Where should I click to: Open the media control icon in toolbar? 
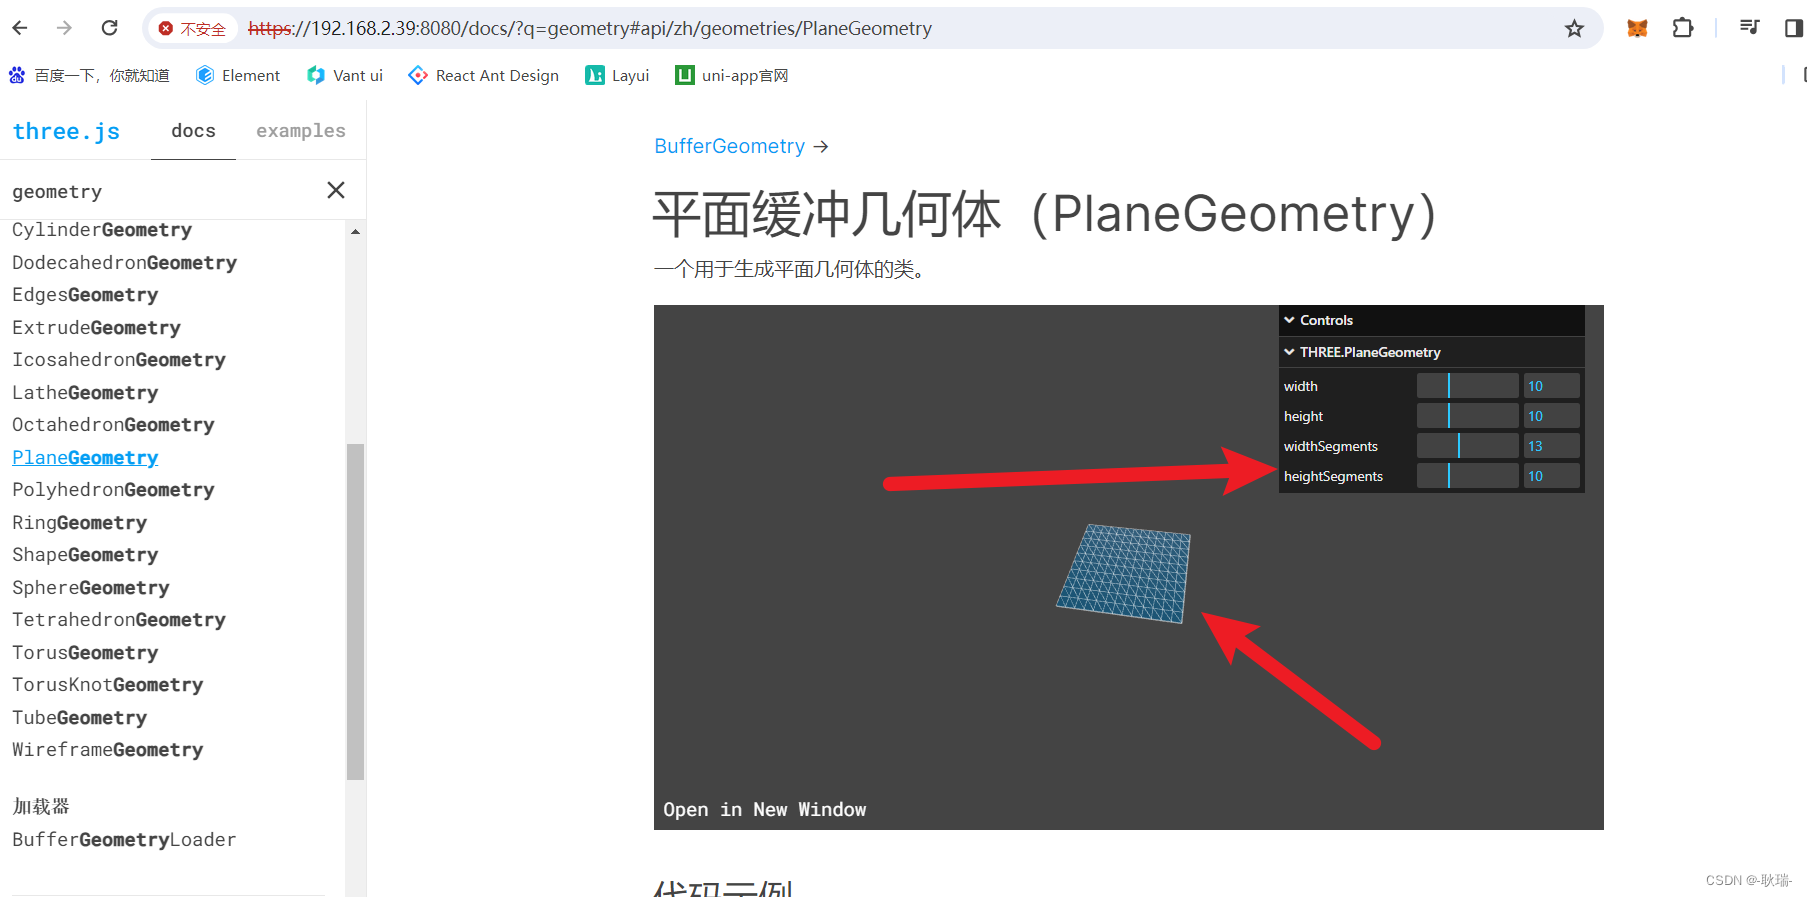click(1749, 28)
